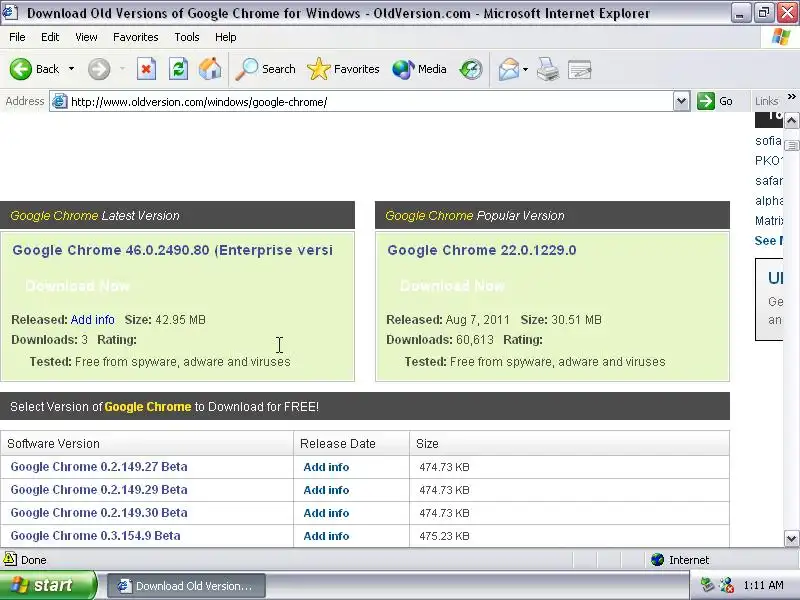Refresh the page with the green arrows icon
This screenshot has height=600, width=800.
click(178, 69)
